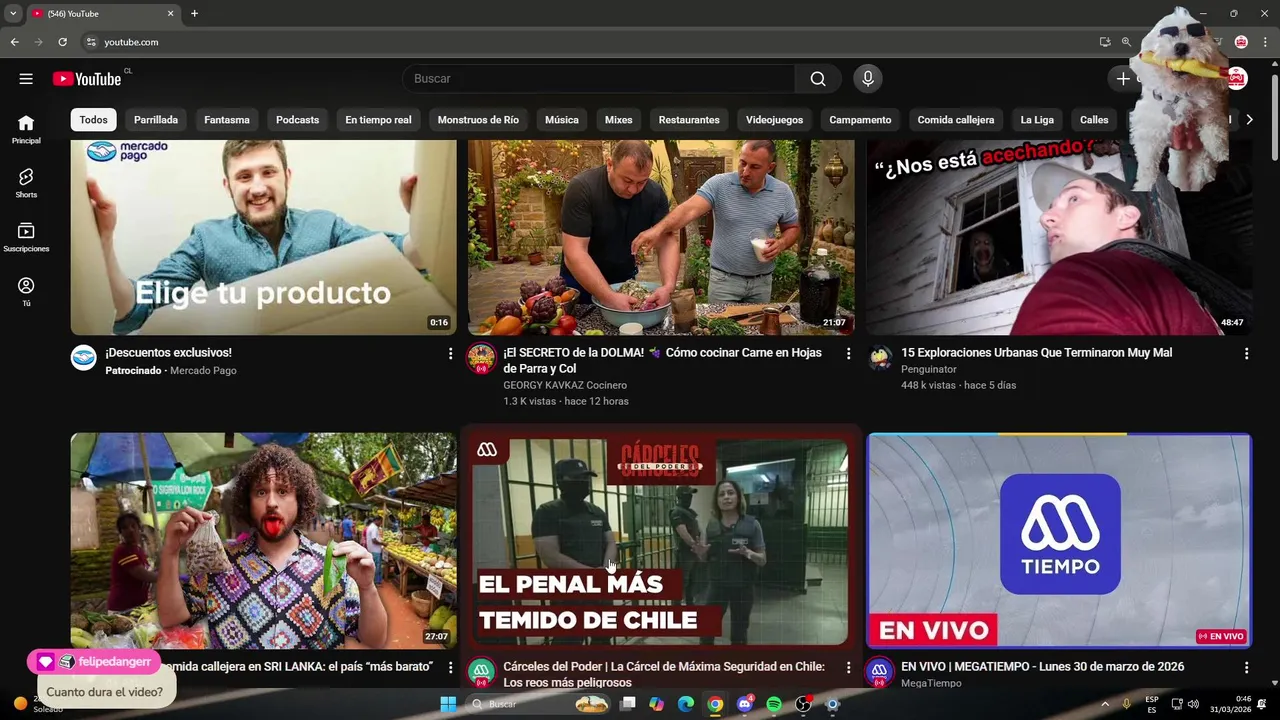Screen dimensions: 1280x720
Task: Play the Nos está acechando thumbnail
Action: 1060,237
